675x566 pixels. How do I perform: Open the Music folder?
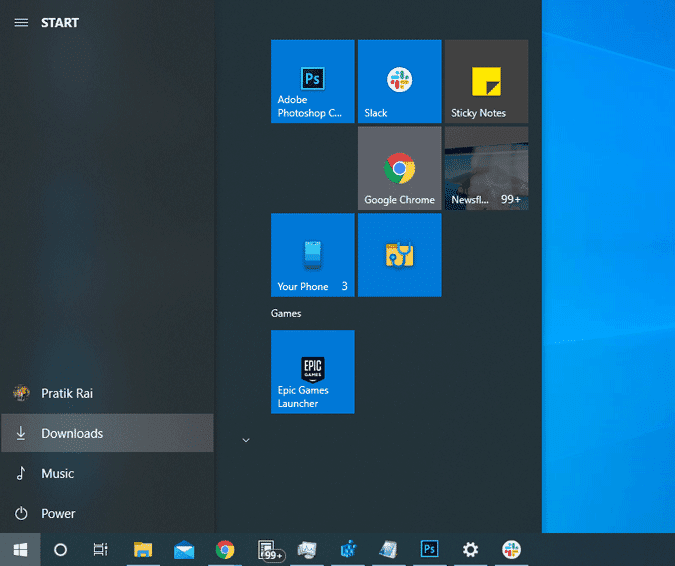[107, 473]
